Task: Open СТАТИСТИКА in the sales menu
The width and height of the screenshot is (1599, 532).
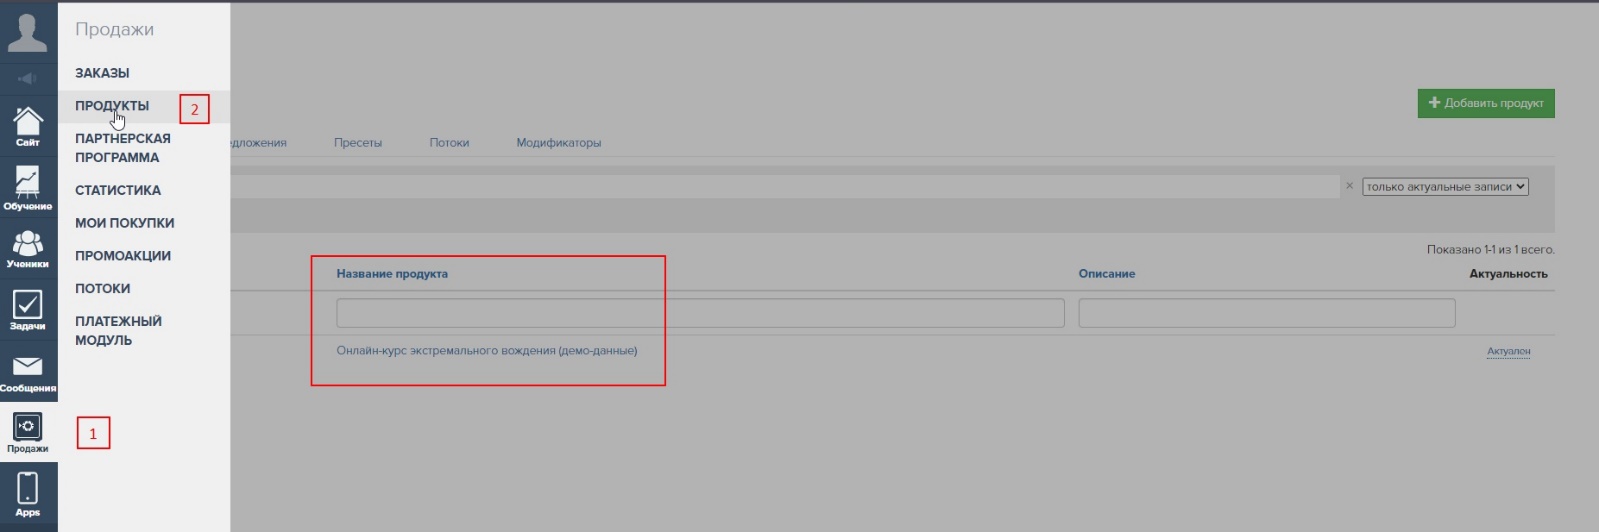Action: pos(118,190)
